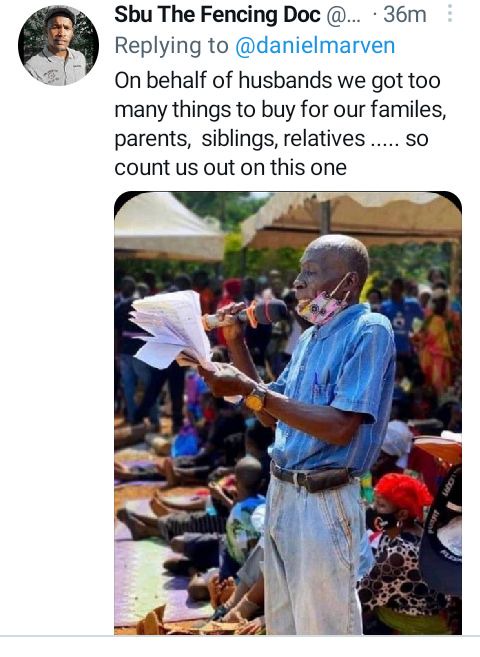Click the man's blue striped shirt in photo
Image resolution: width=480 pixels, height=657 pixels.
pos(335,390)
